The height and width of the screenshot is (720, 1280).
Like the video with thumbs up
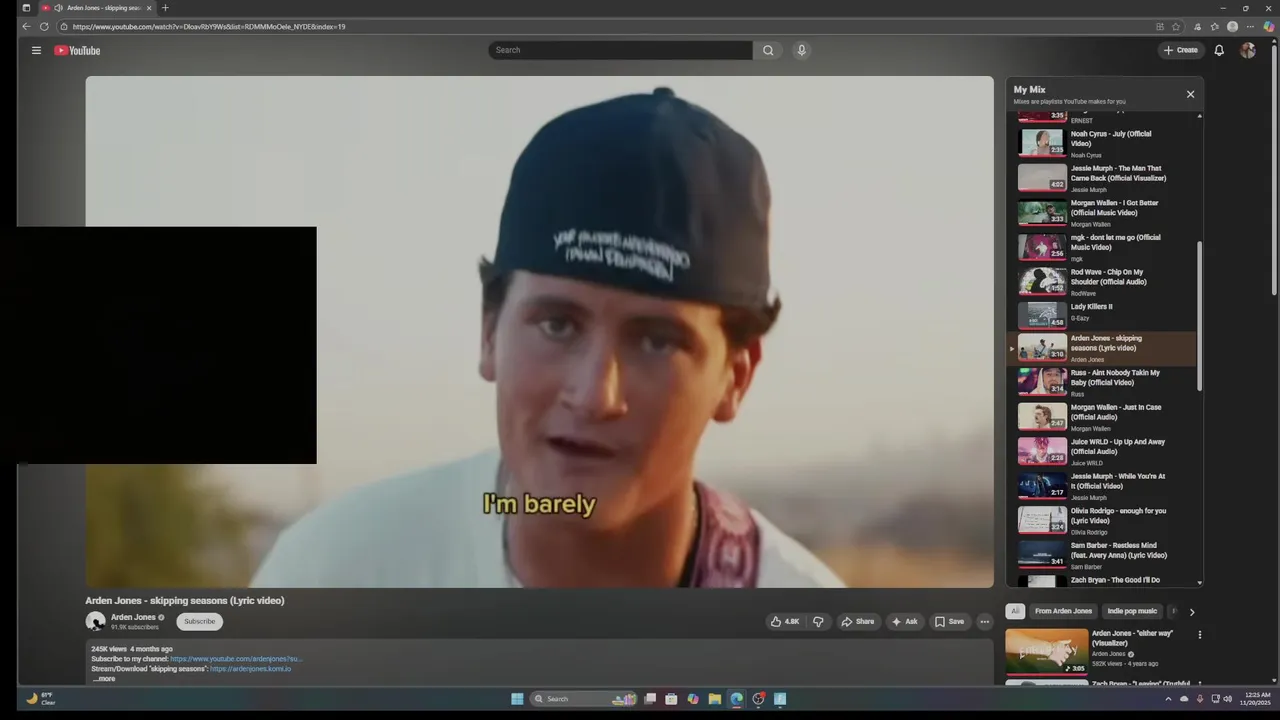click(785, 621)
